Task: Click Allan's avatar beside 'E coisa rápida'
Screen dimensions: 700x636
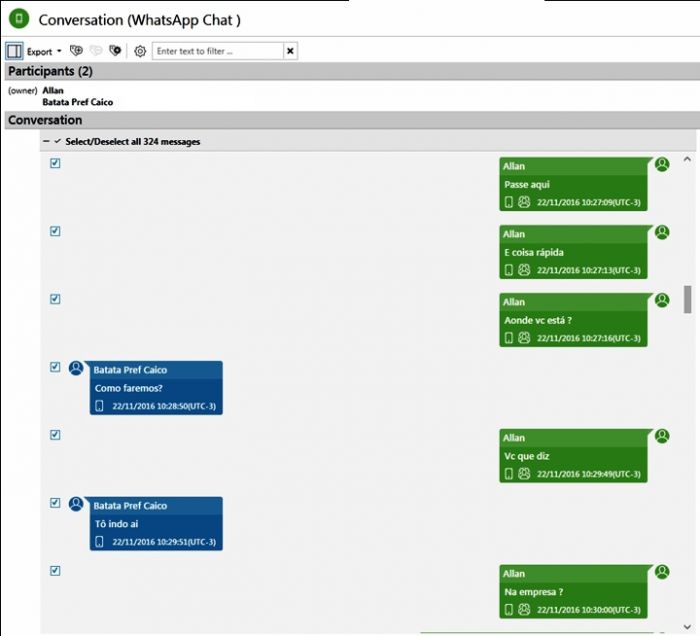Action: [662, 232]
